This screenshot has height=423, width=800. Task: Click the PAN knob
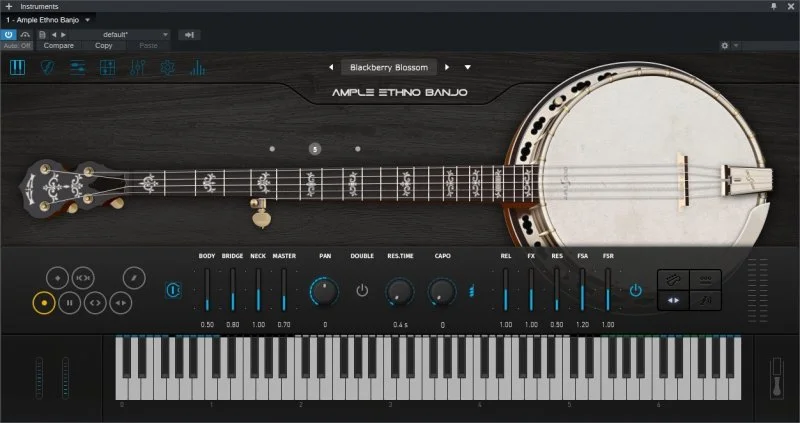[324, 291]
